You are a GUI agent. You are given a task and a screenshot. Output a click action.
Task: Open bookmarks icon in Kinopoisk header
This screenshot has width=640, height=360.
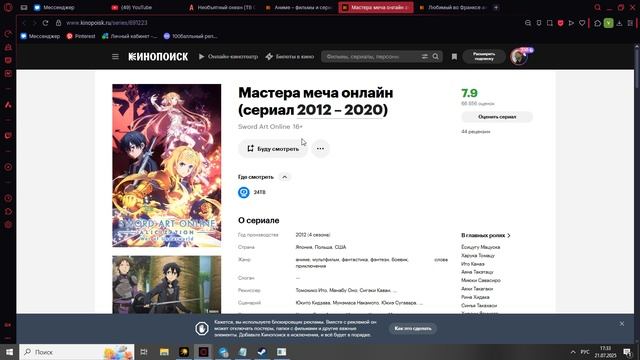(454, 57)
